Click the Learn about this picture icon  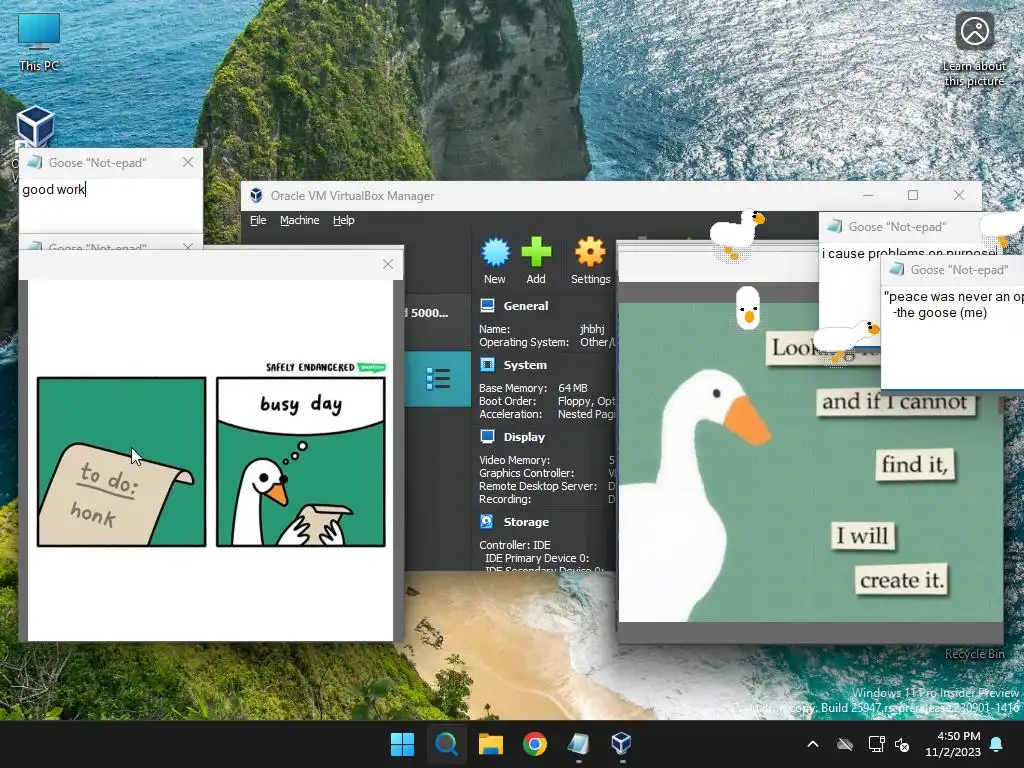point(974,31)
